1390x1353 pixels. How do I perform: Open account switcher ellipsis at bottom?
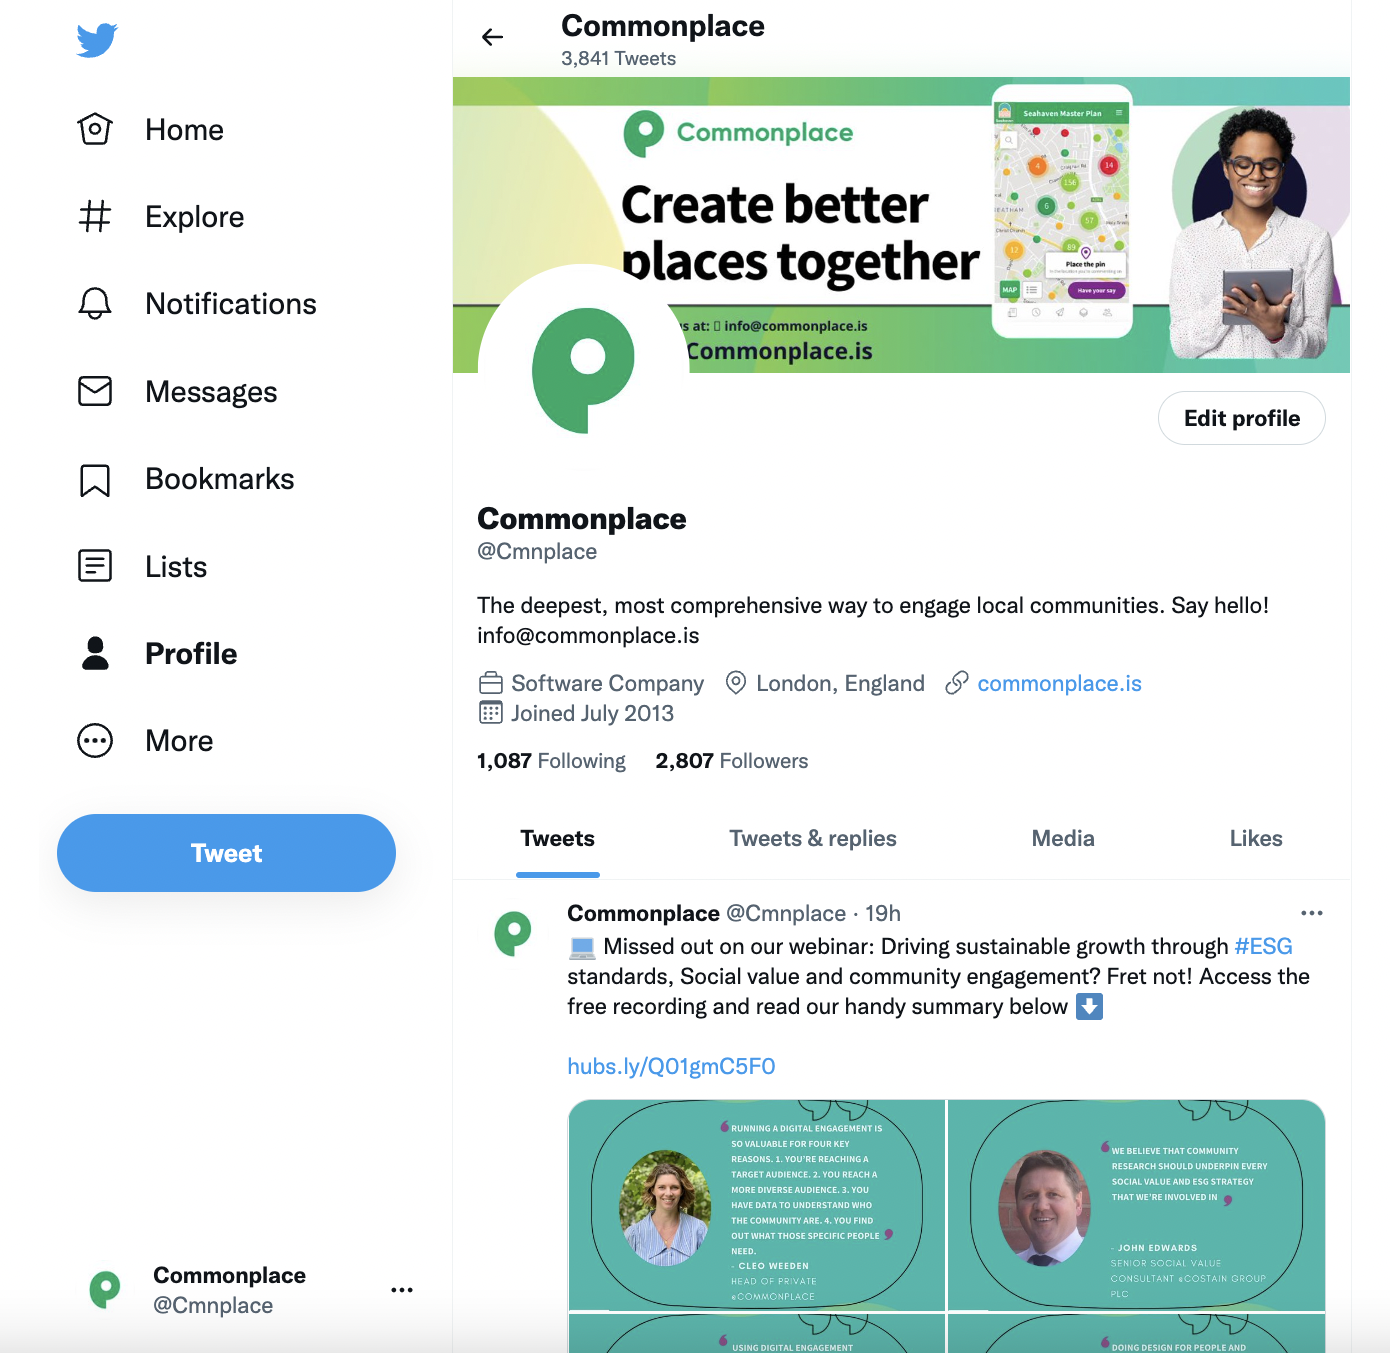coord(402,1290)
